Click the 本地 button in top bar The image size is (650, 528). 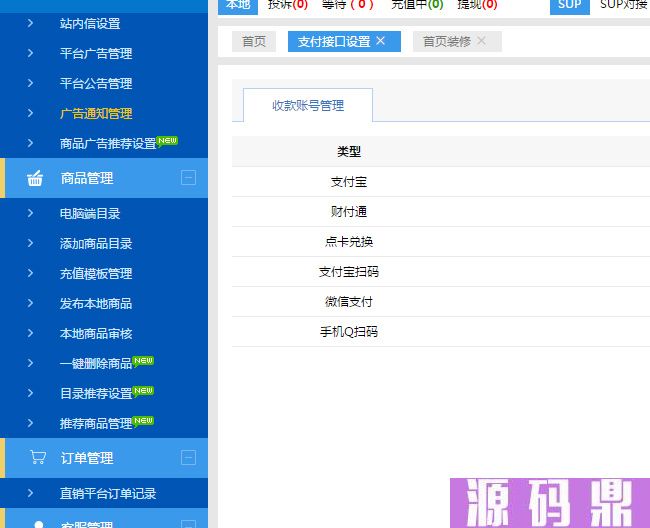coord(238,5)
